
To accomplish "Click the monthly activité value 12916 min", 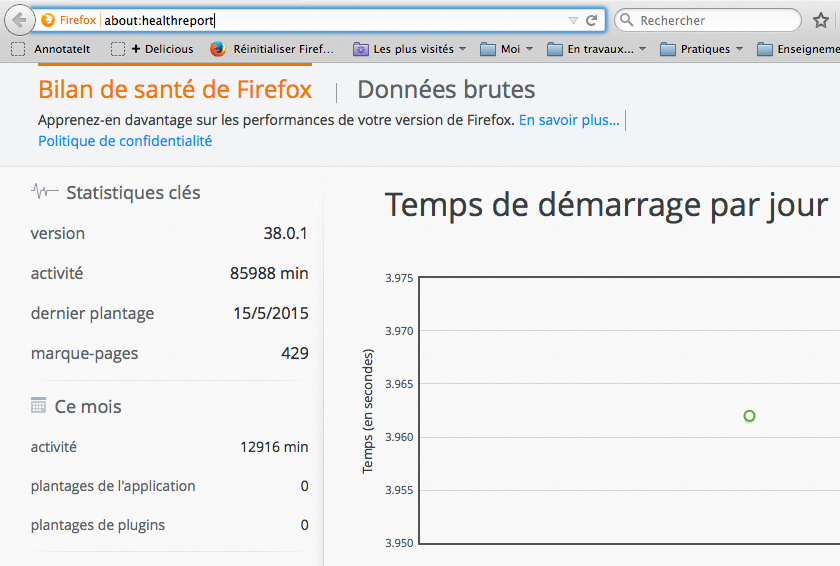I will 274,447.
